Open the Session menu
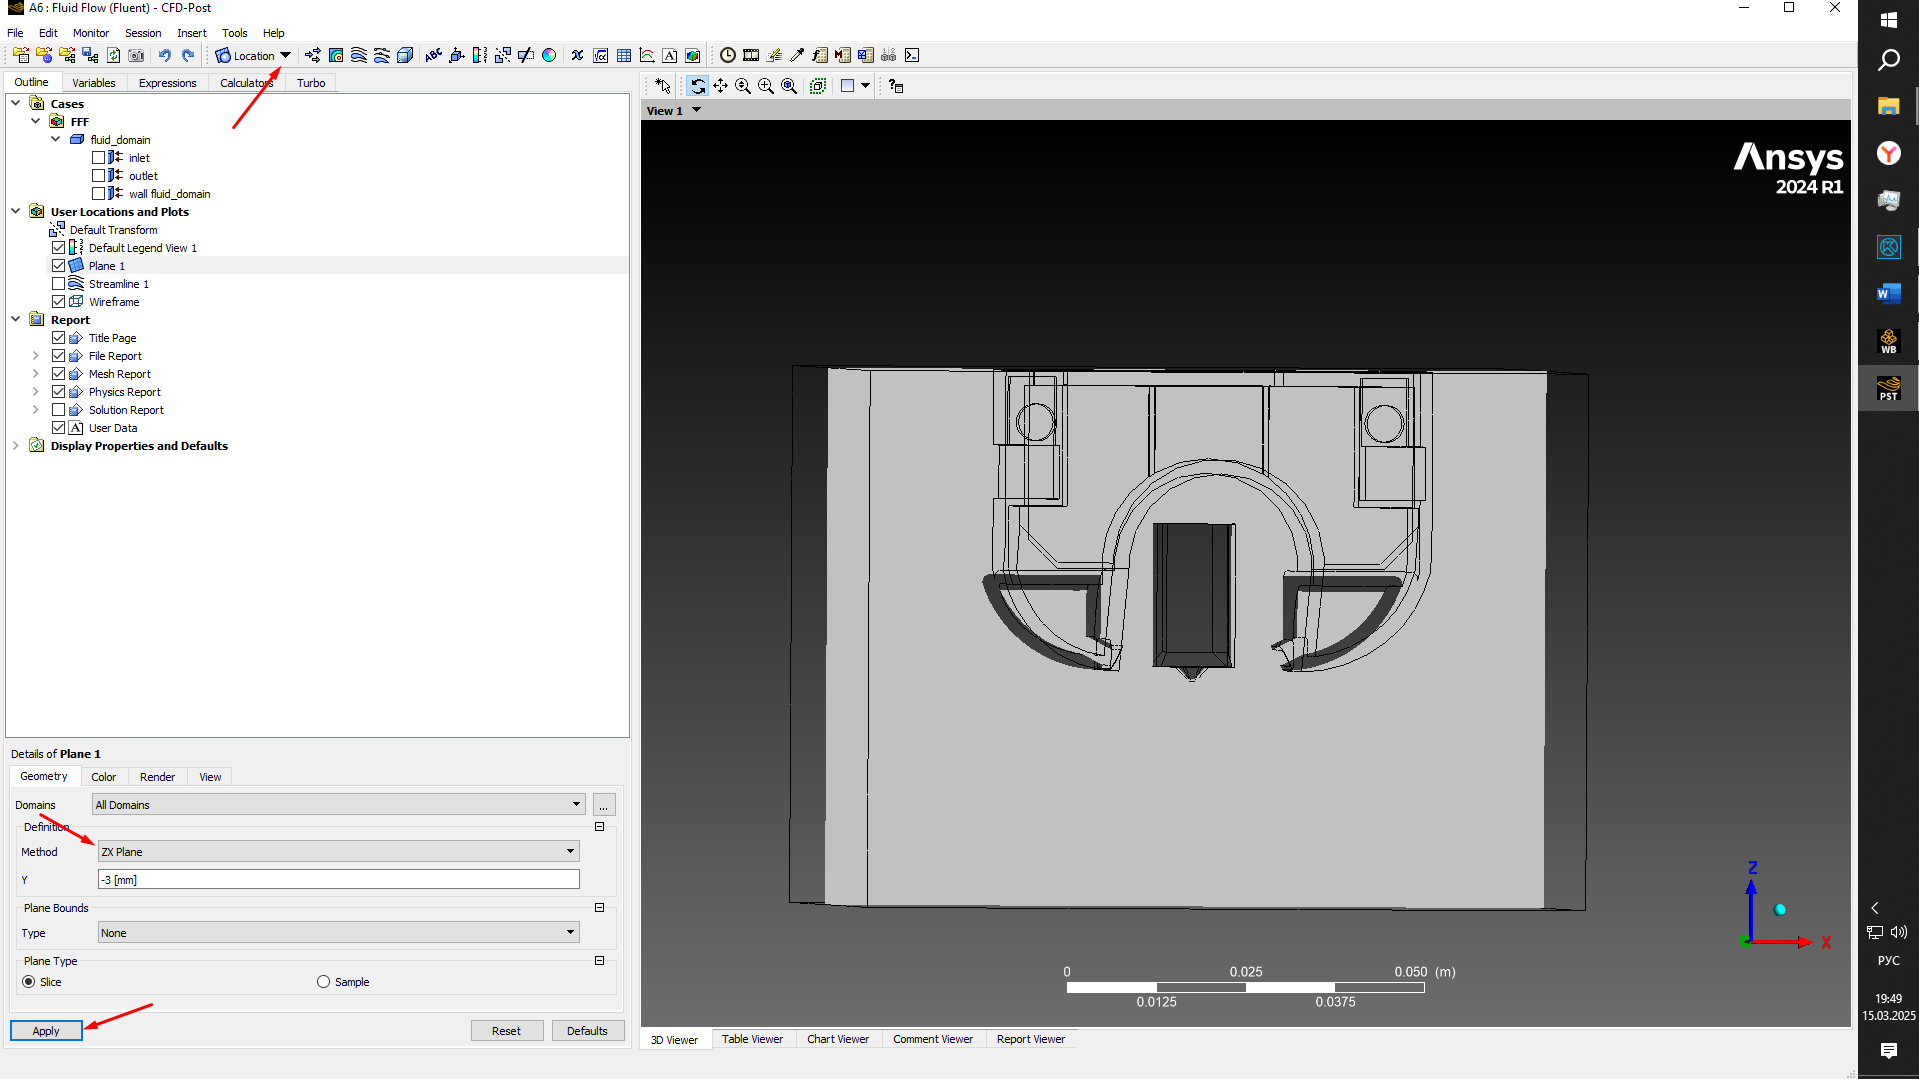Viewport: 1919px width, 1079px height. pos(143,33)
